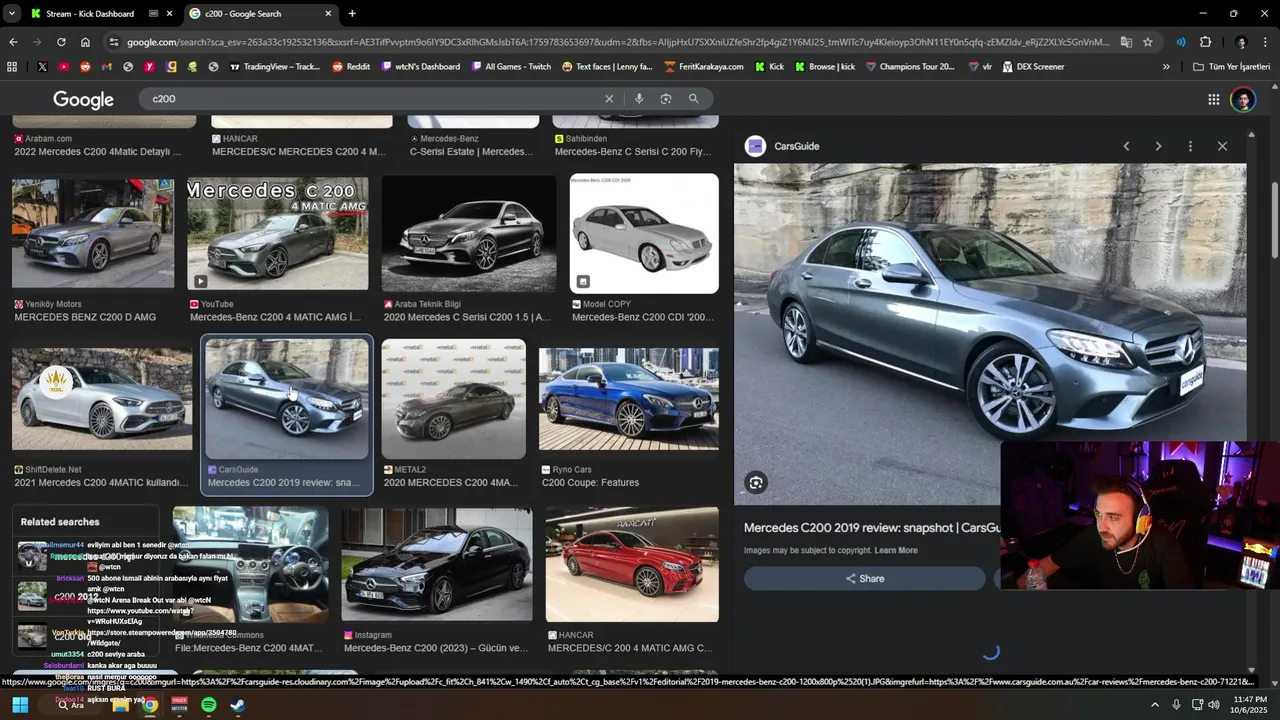This screenshot has width=1280, height=720.
Task: Open the METAL2 2020 Mercedes C200 thumbnail
Action: (454, 399)
